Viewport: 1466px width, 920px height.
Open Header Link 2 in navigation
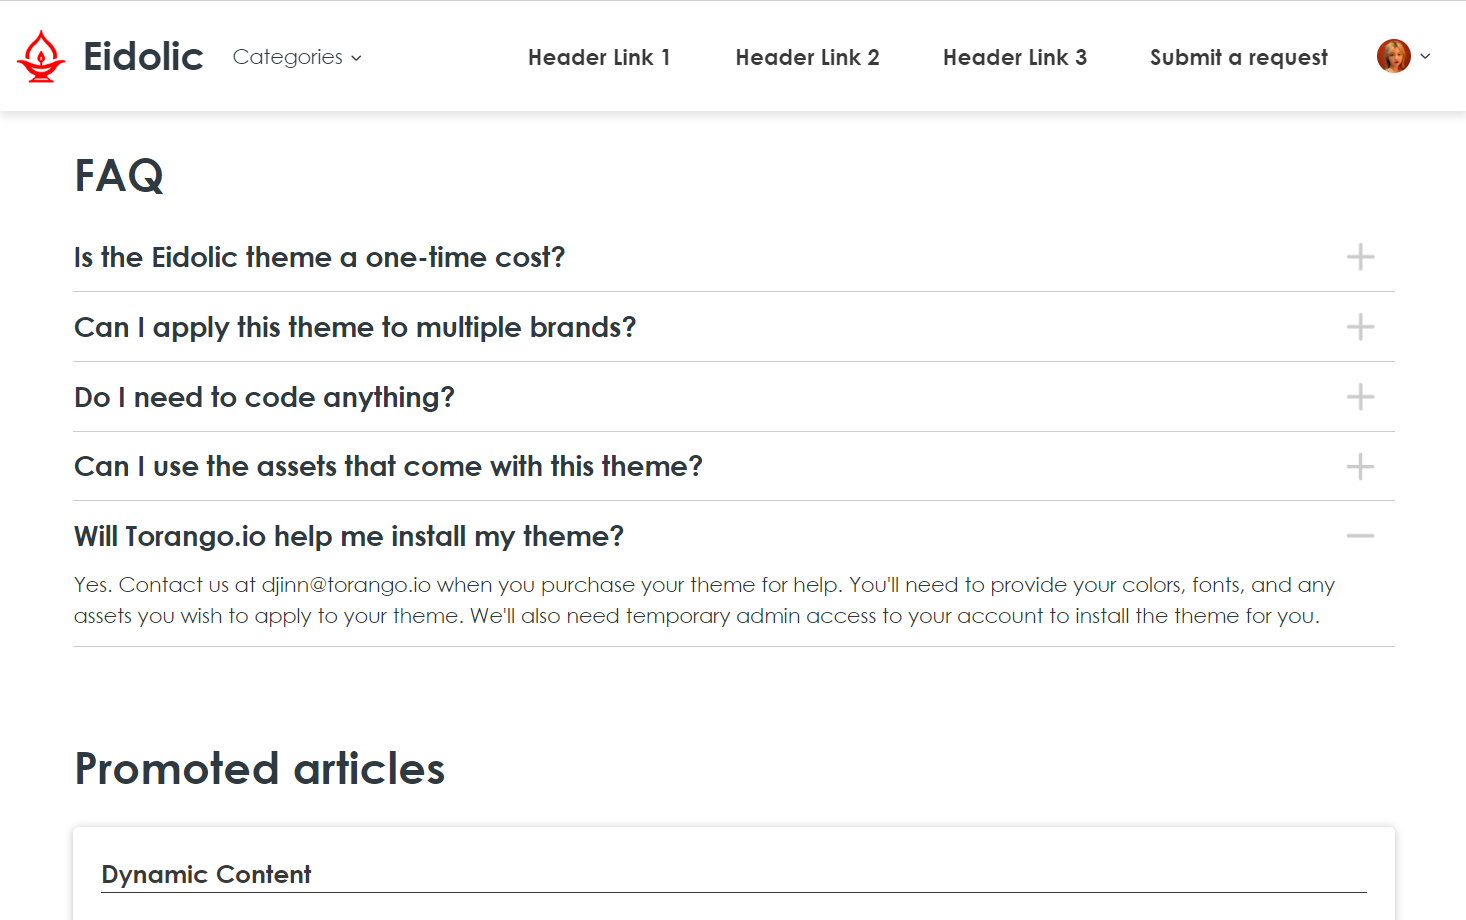pyautogui.click(x=807, y=58)
